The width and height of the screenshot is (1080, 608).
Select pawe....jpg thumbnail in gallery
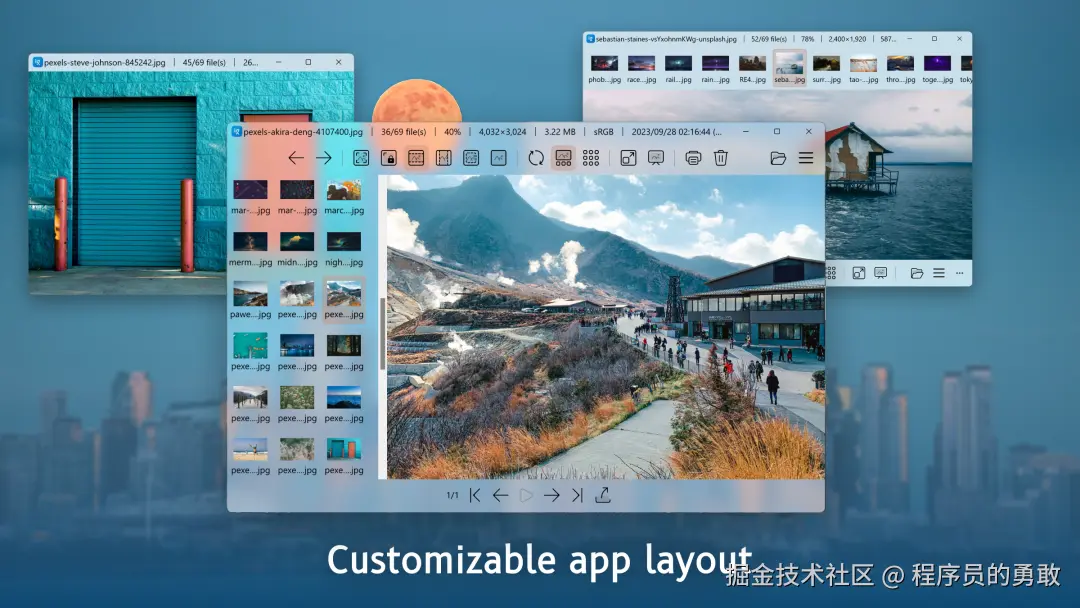coord(250,301)
